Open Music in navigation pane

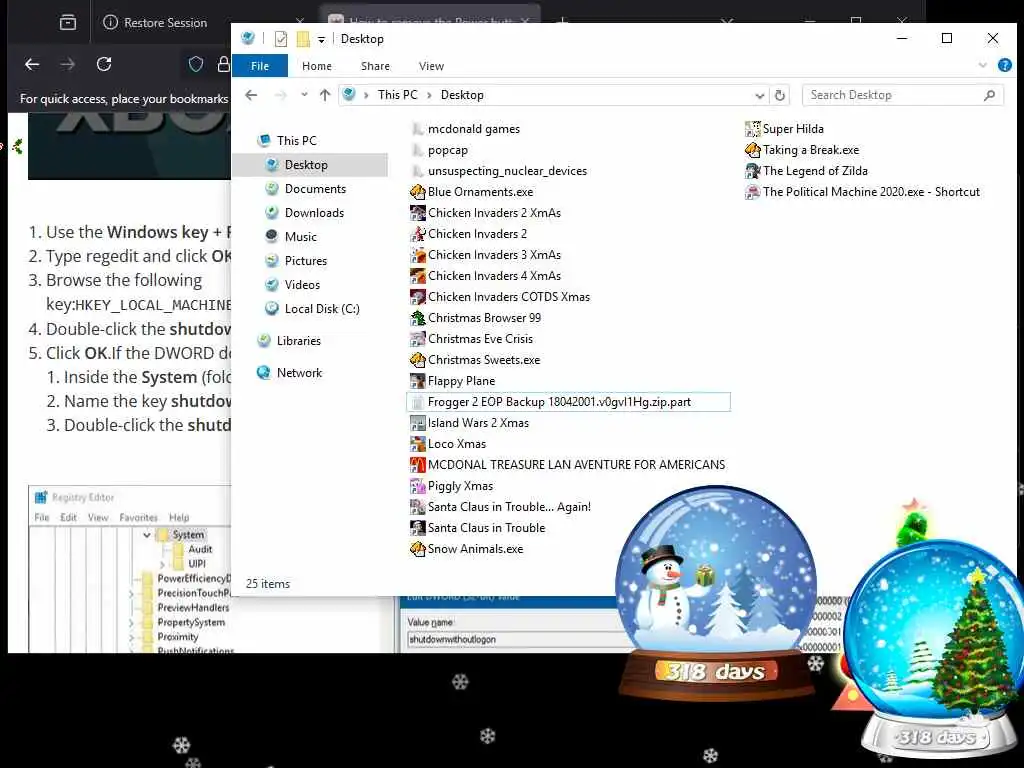(x=300, y=237)
